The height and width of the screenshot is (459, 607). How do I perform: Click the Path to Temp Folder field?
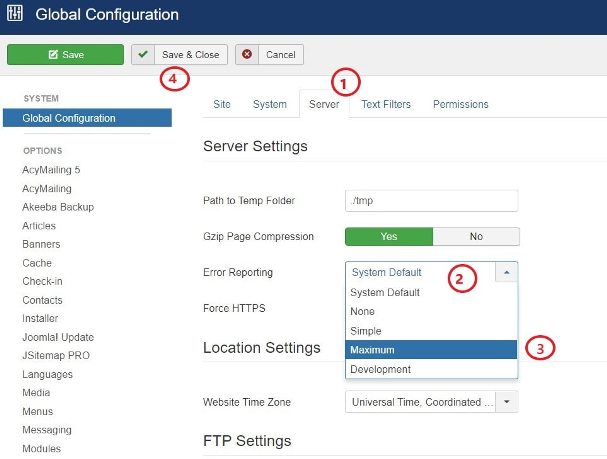coord(431,201)
